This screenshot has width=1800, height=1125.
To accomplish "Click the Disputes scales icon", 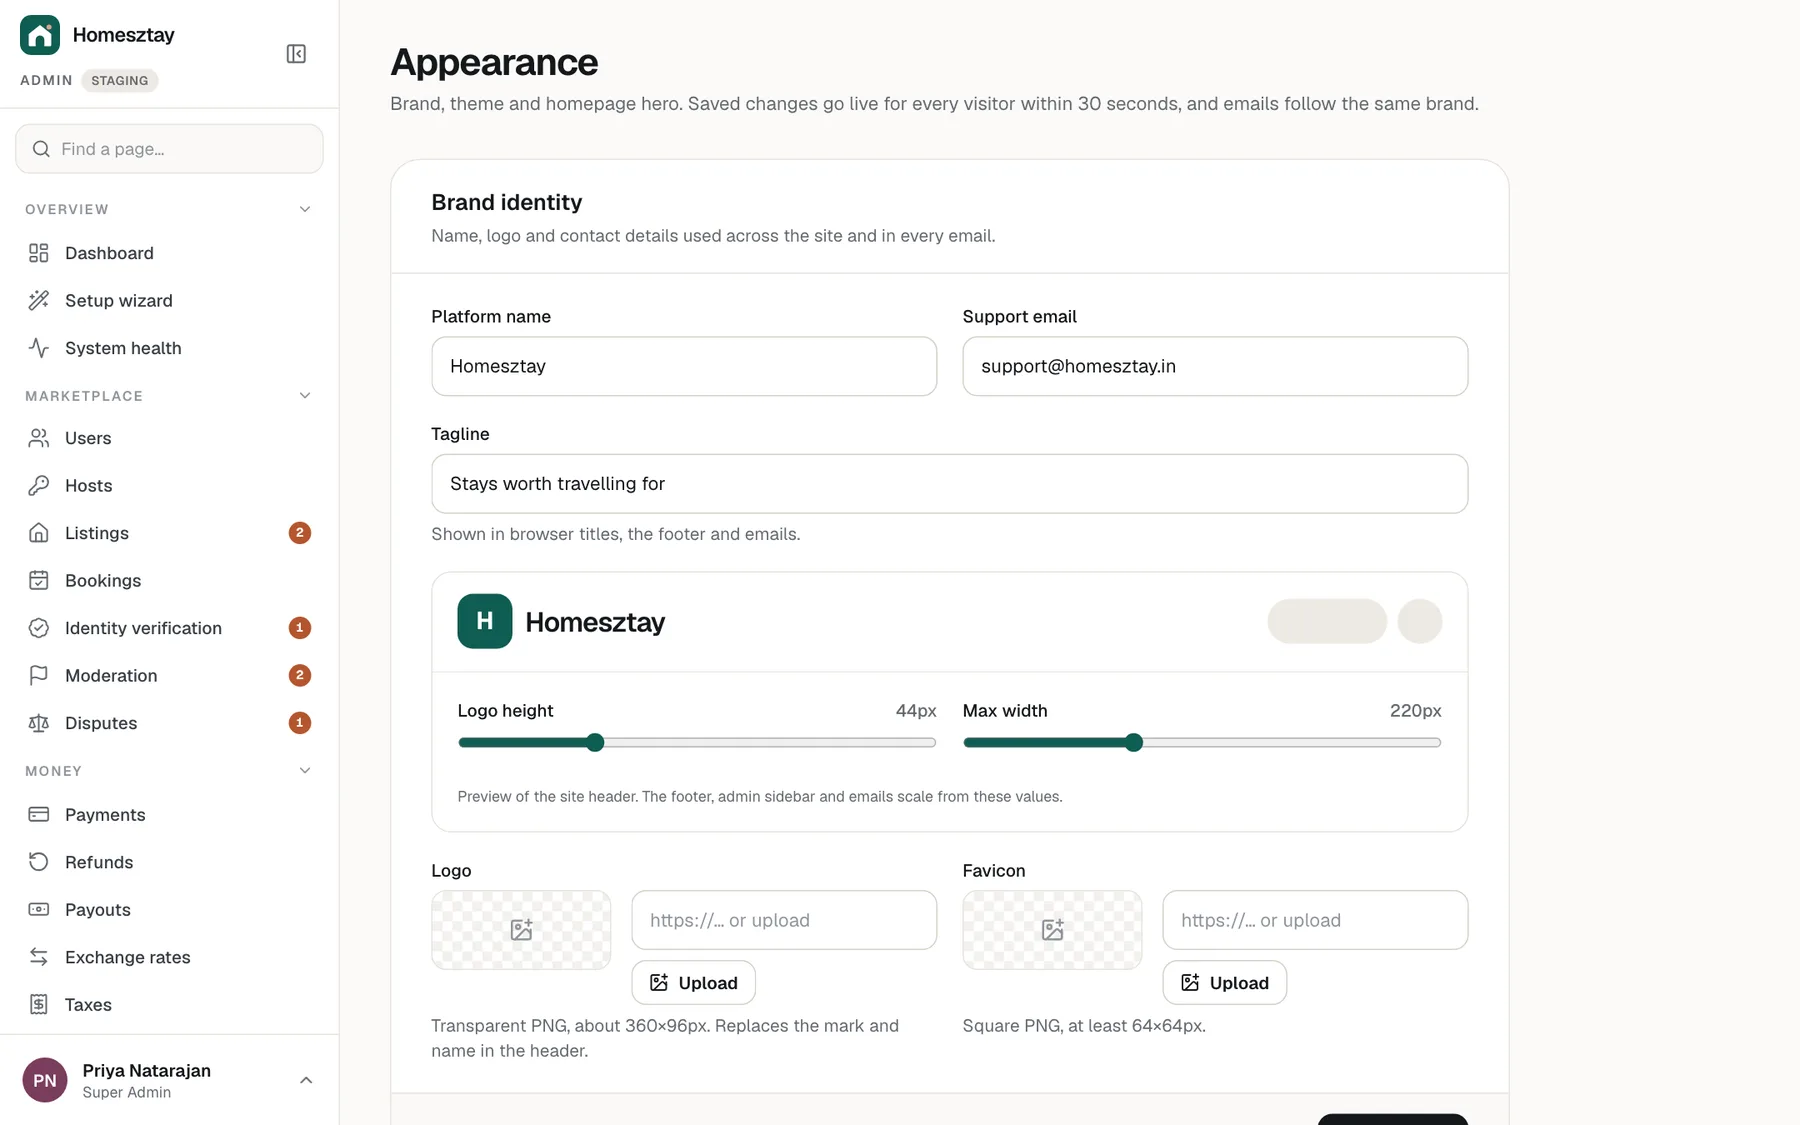I will coord(39,723).
